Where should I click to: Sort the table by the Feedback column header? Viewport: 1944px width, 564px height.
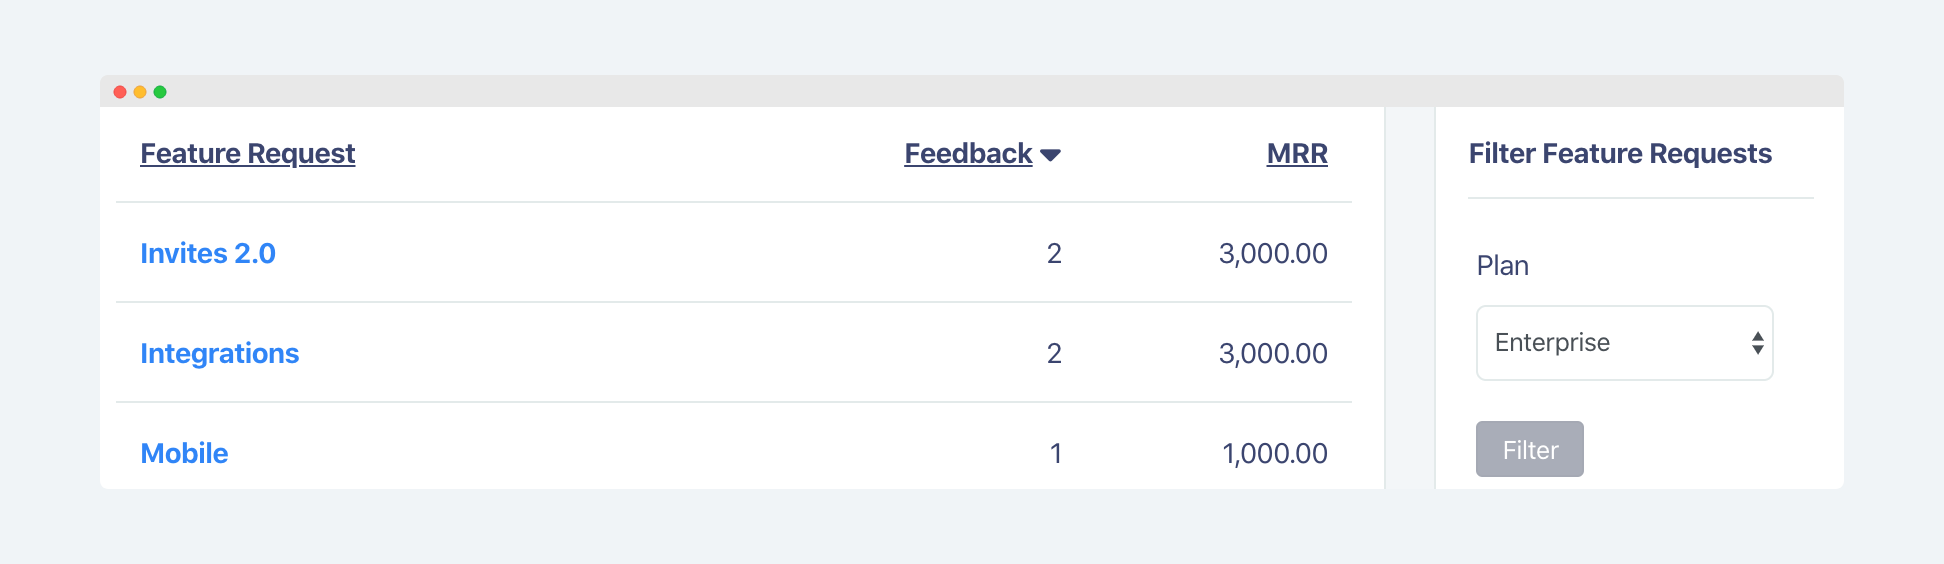click(968, 154)
